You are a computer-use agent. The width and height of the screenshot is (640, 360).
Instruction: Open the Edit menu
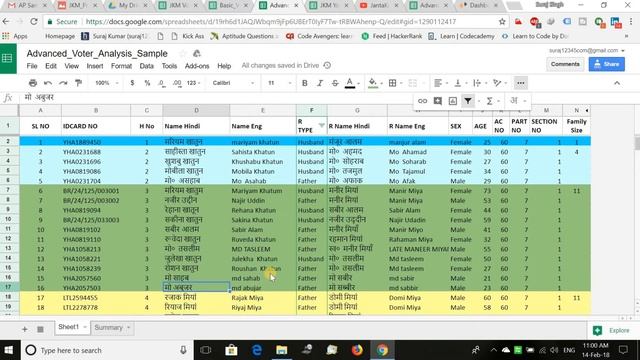51,66
